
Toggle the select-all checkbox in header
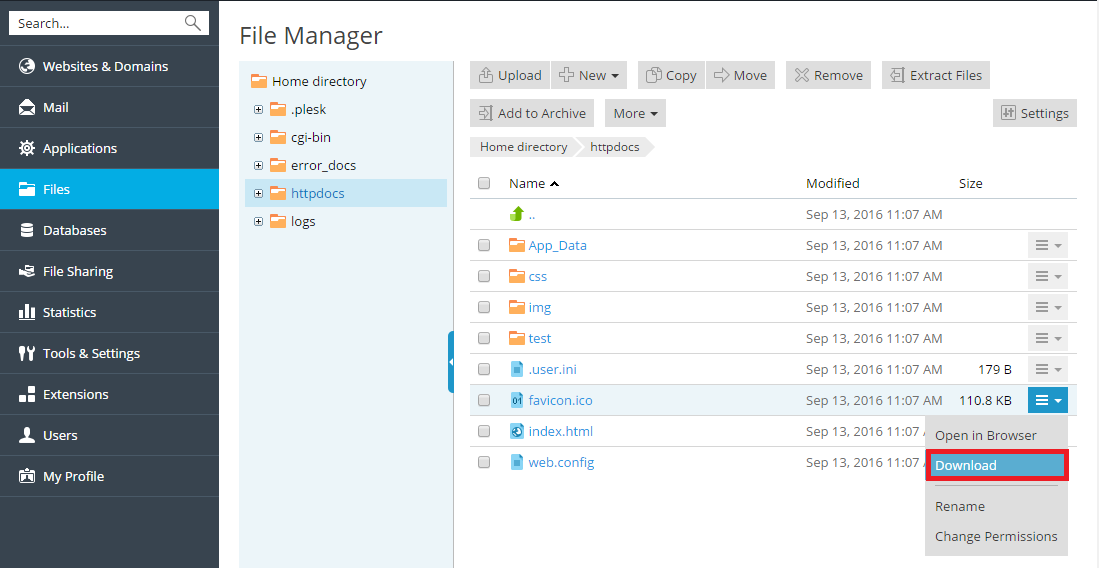[x=484, y=183]
